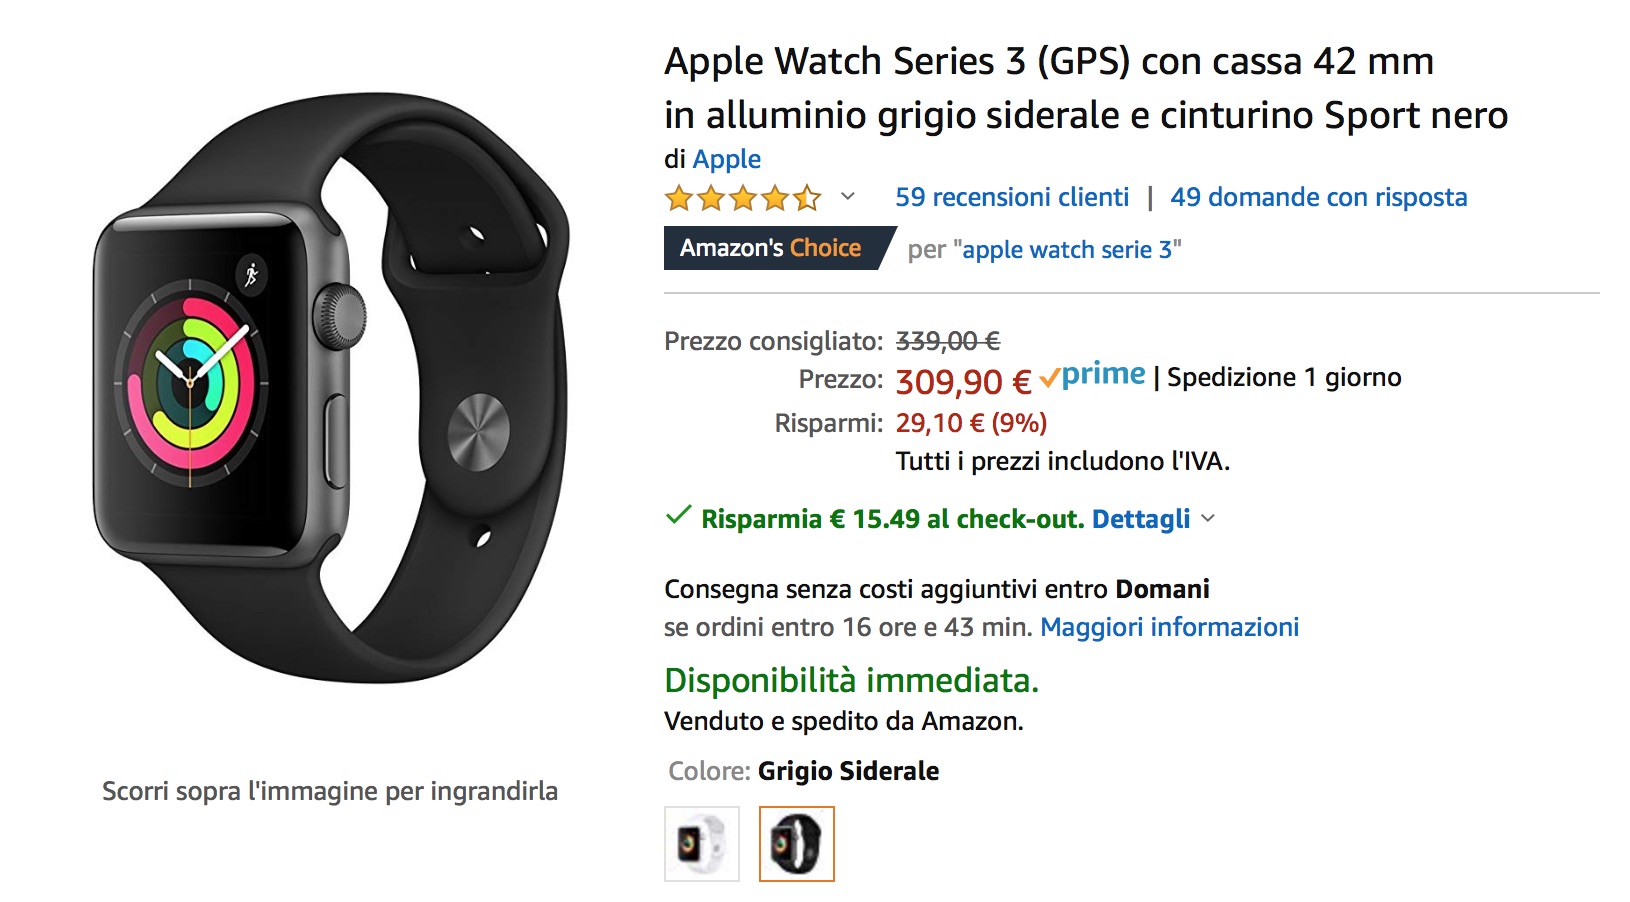Click the Amazon's Choice badge
1630x902 pixels.
click(x=771, y=248)
